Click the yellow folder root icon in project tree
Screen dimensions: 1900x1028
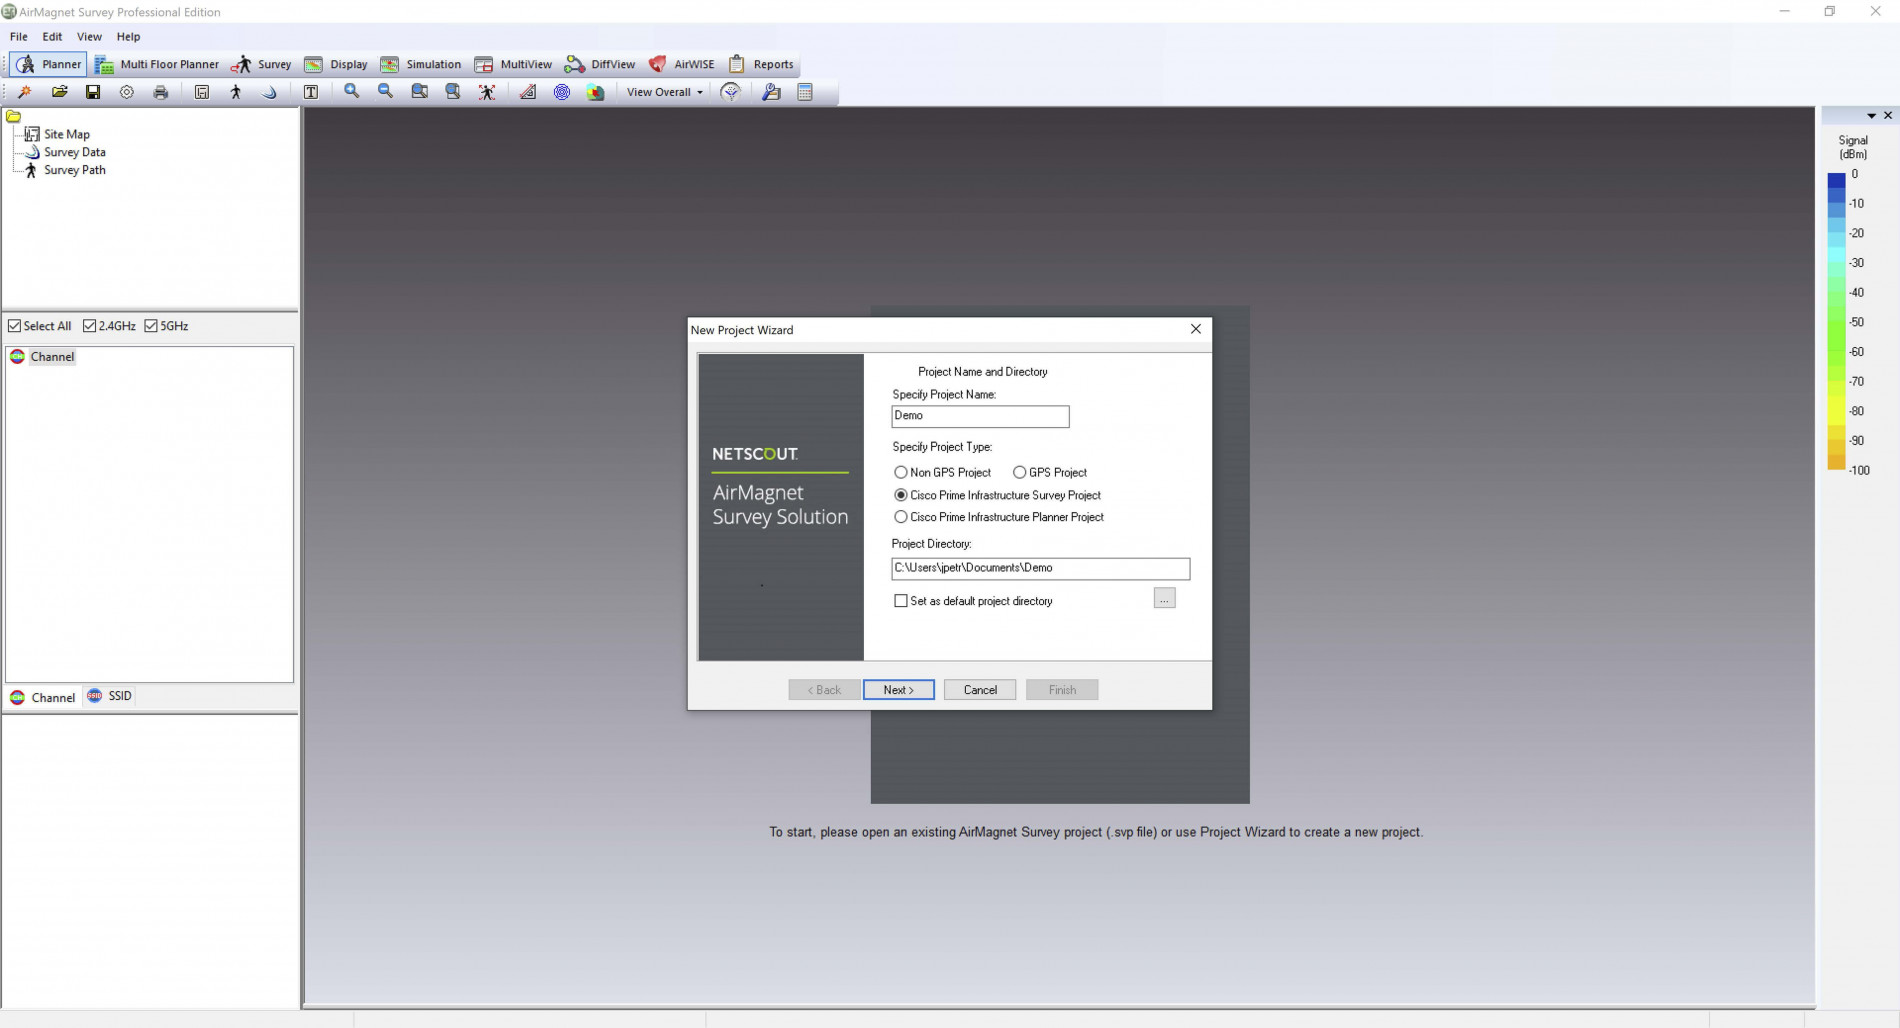tap(13, 117)
